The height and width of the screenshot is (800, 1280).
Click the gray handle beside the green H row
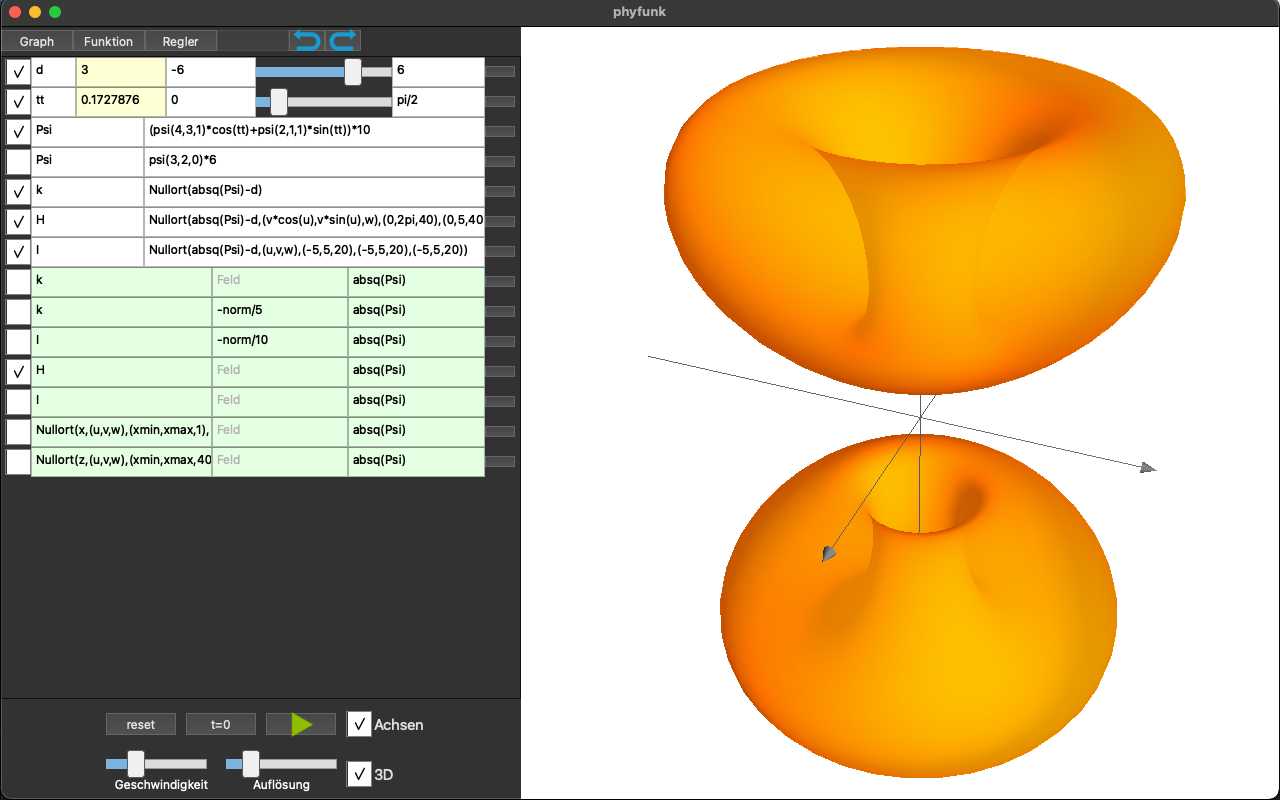tap(500, 372)
